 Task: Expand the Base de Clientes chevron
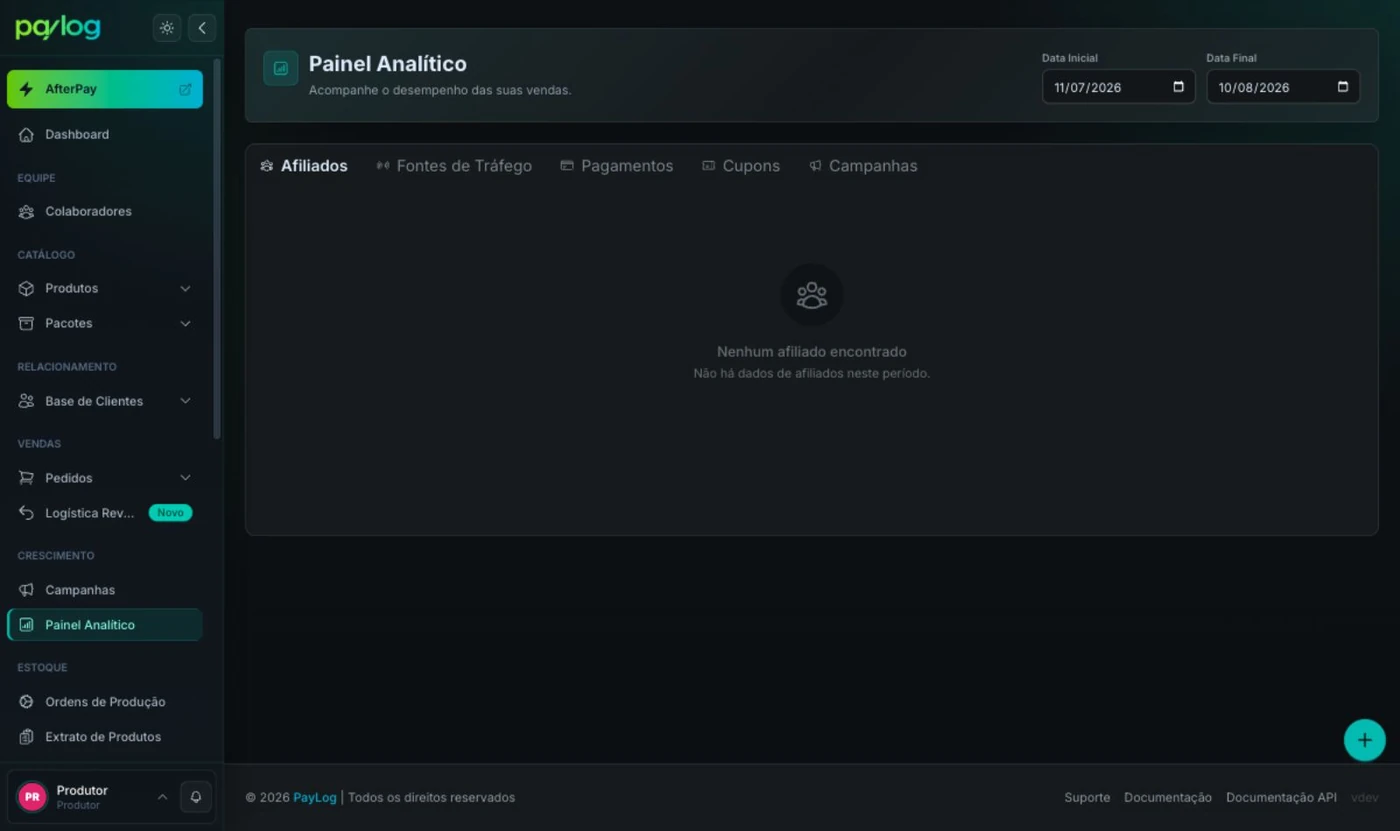185,401
